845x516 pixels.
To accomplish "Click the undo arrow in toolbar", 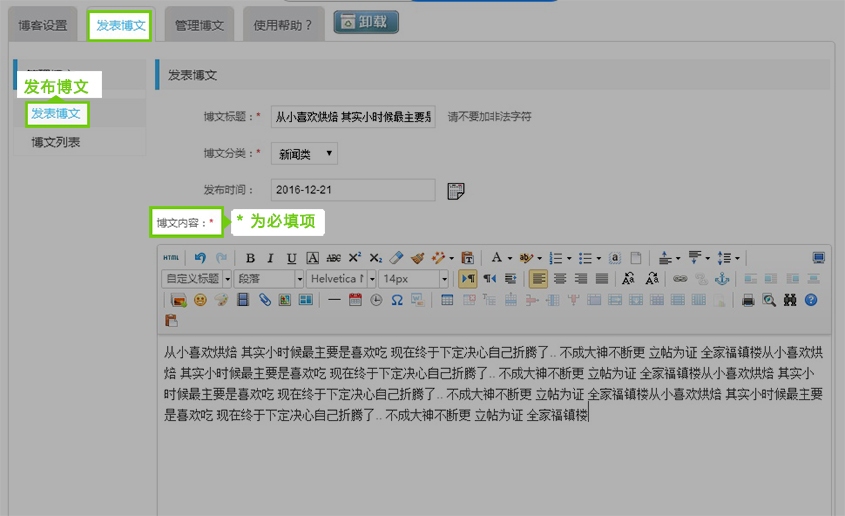I will click(201, 258).
